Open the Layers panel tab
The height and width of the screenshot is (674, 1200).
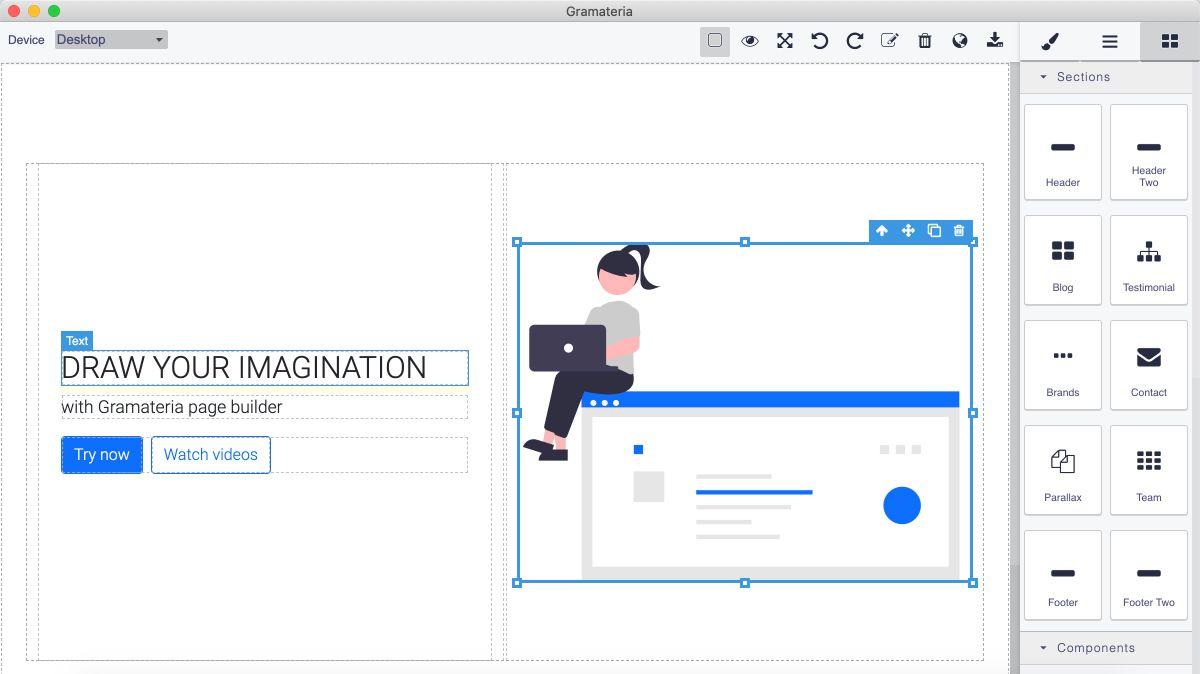pyautogui.click(x=1110, y=41)
